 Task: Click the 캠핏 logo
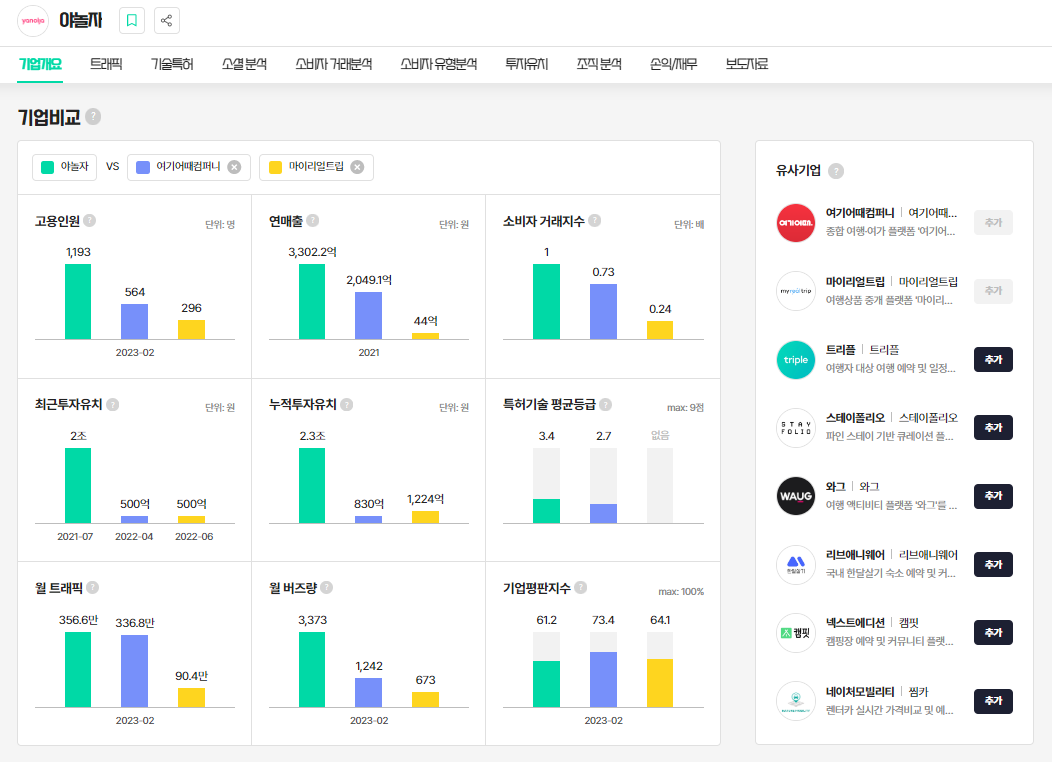[x=796, y=633]
